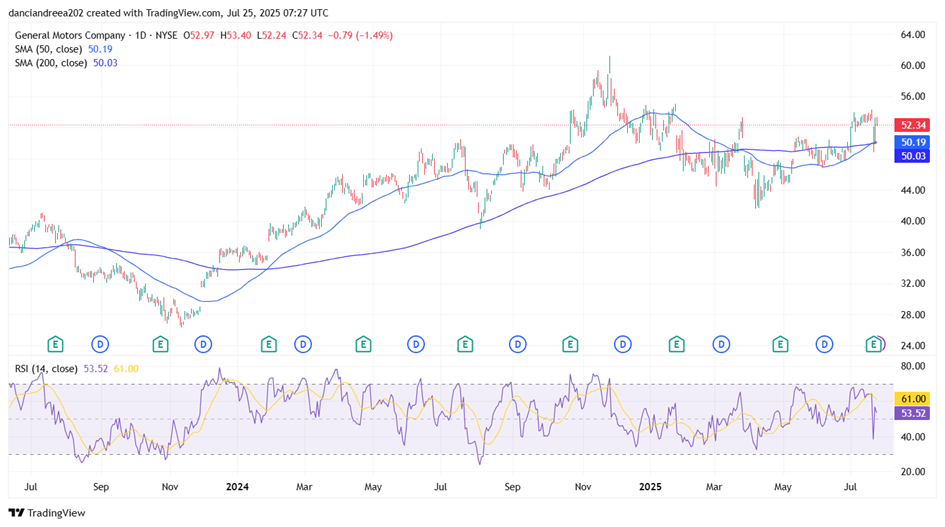The height and width of the screenshot is (527, 945).
Task: Click the blue 50.19 SMA price label
Action: [x=914, y=143]
